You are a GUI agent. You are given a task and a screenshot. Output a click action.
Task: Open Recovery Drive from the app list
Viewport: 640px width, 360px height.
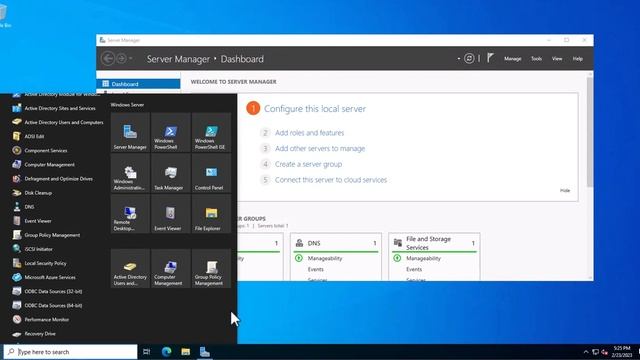click(34, 333)
